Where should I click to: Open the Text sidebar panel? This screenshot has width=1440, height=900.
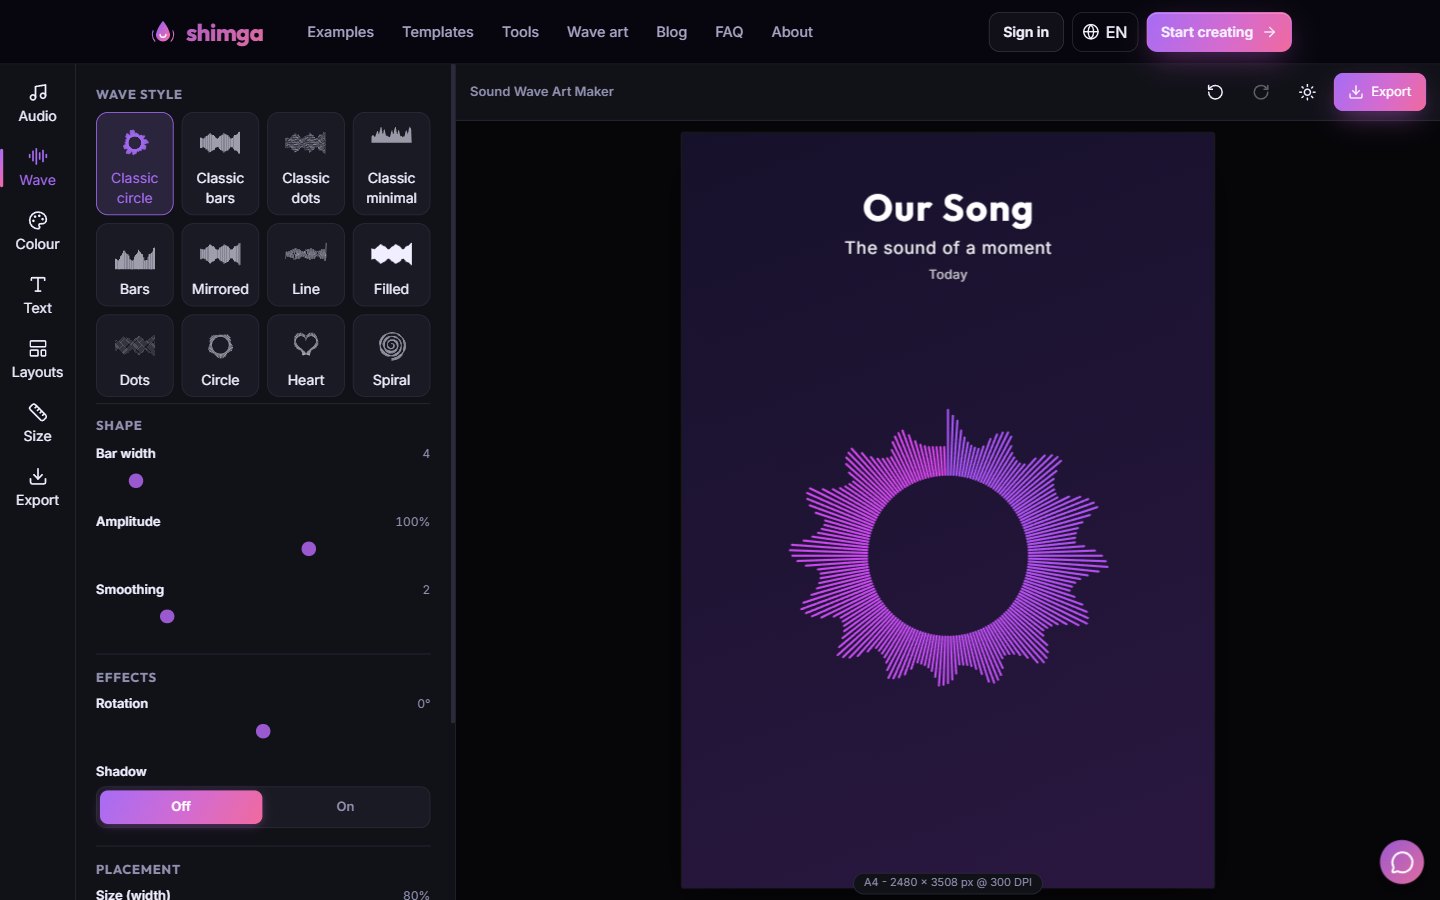37,296
